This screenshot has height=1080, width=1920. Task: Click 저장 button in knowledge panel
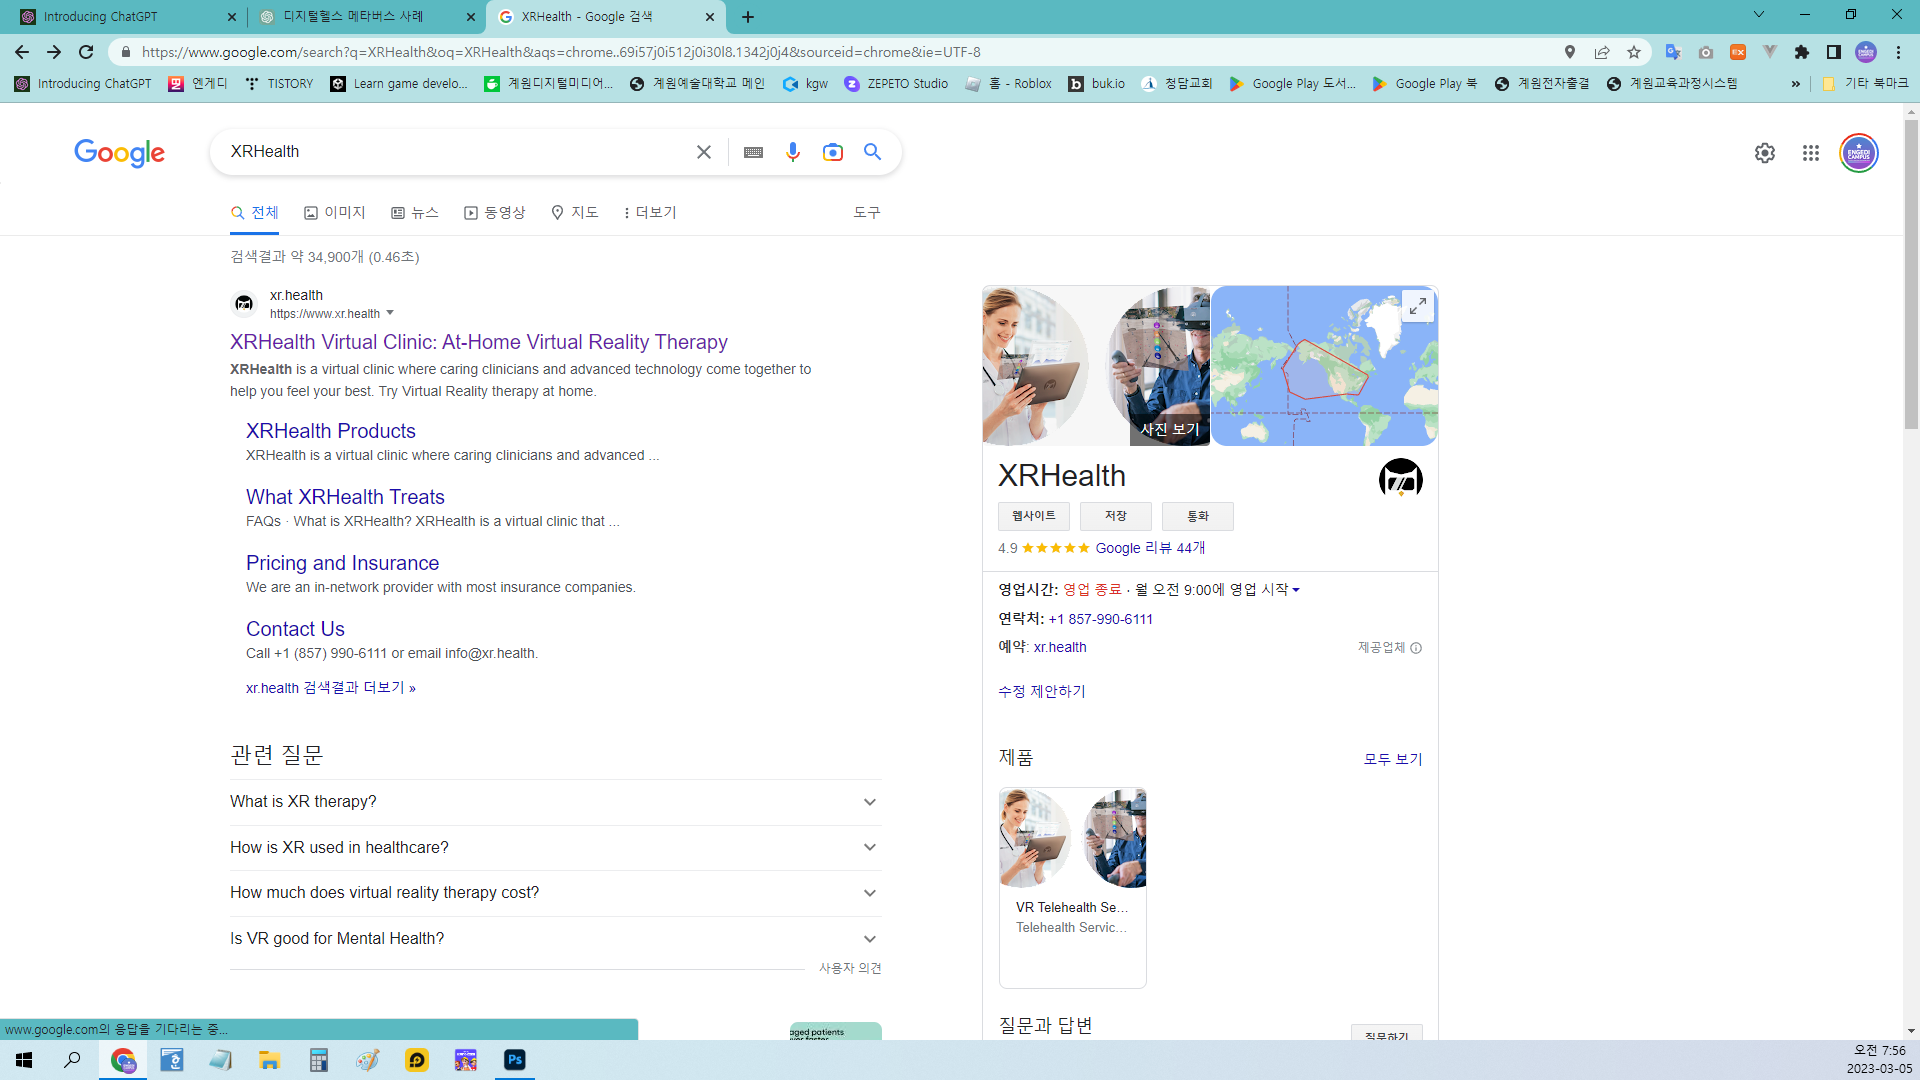[1116, 516]
